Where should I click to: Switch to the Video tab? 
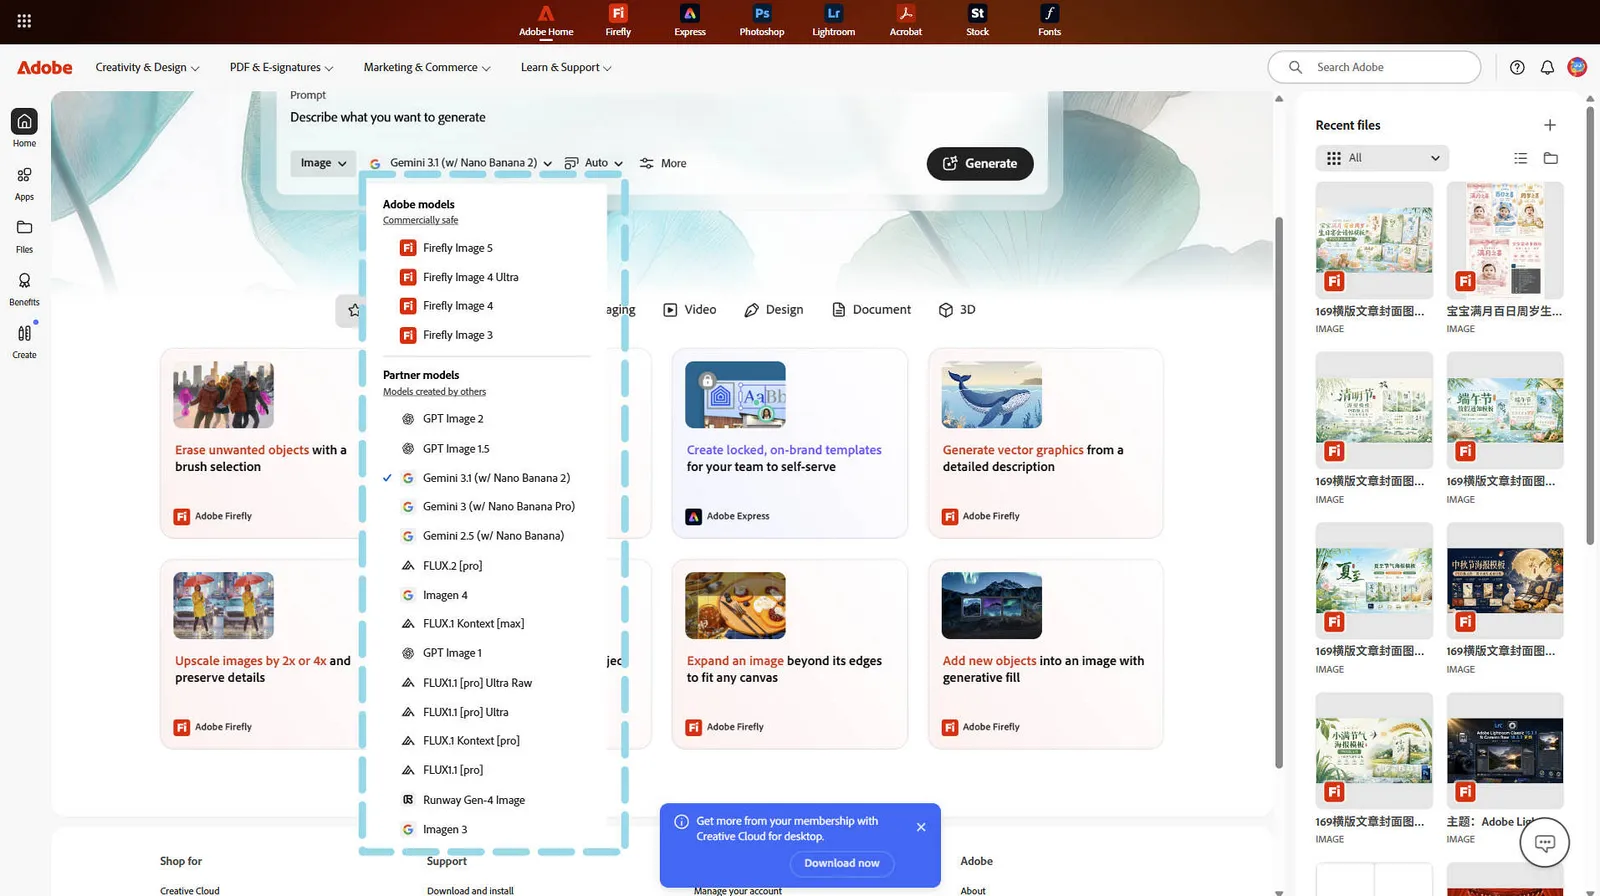690,310
